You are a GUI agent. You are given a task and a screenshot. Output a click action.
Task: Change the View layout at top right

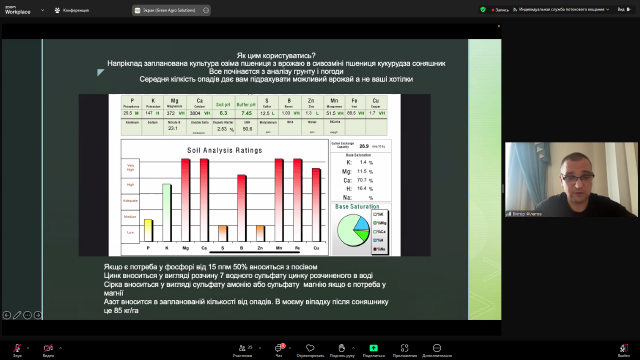click(624, 9)
